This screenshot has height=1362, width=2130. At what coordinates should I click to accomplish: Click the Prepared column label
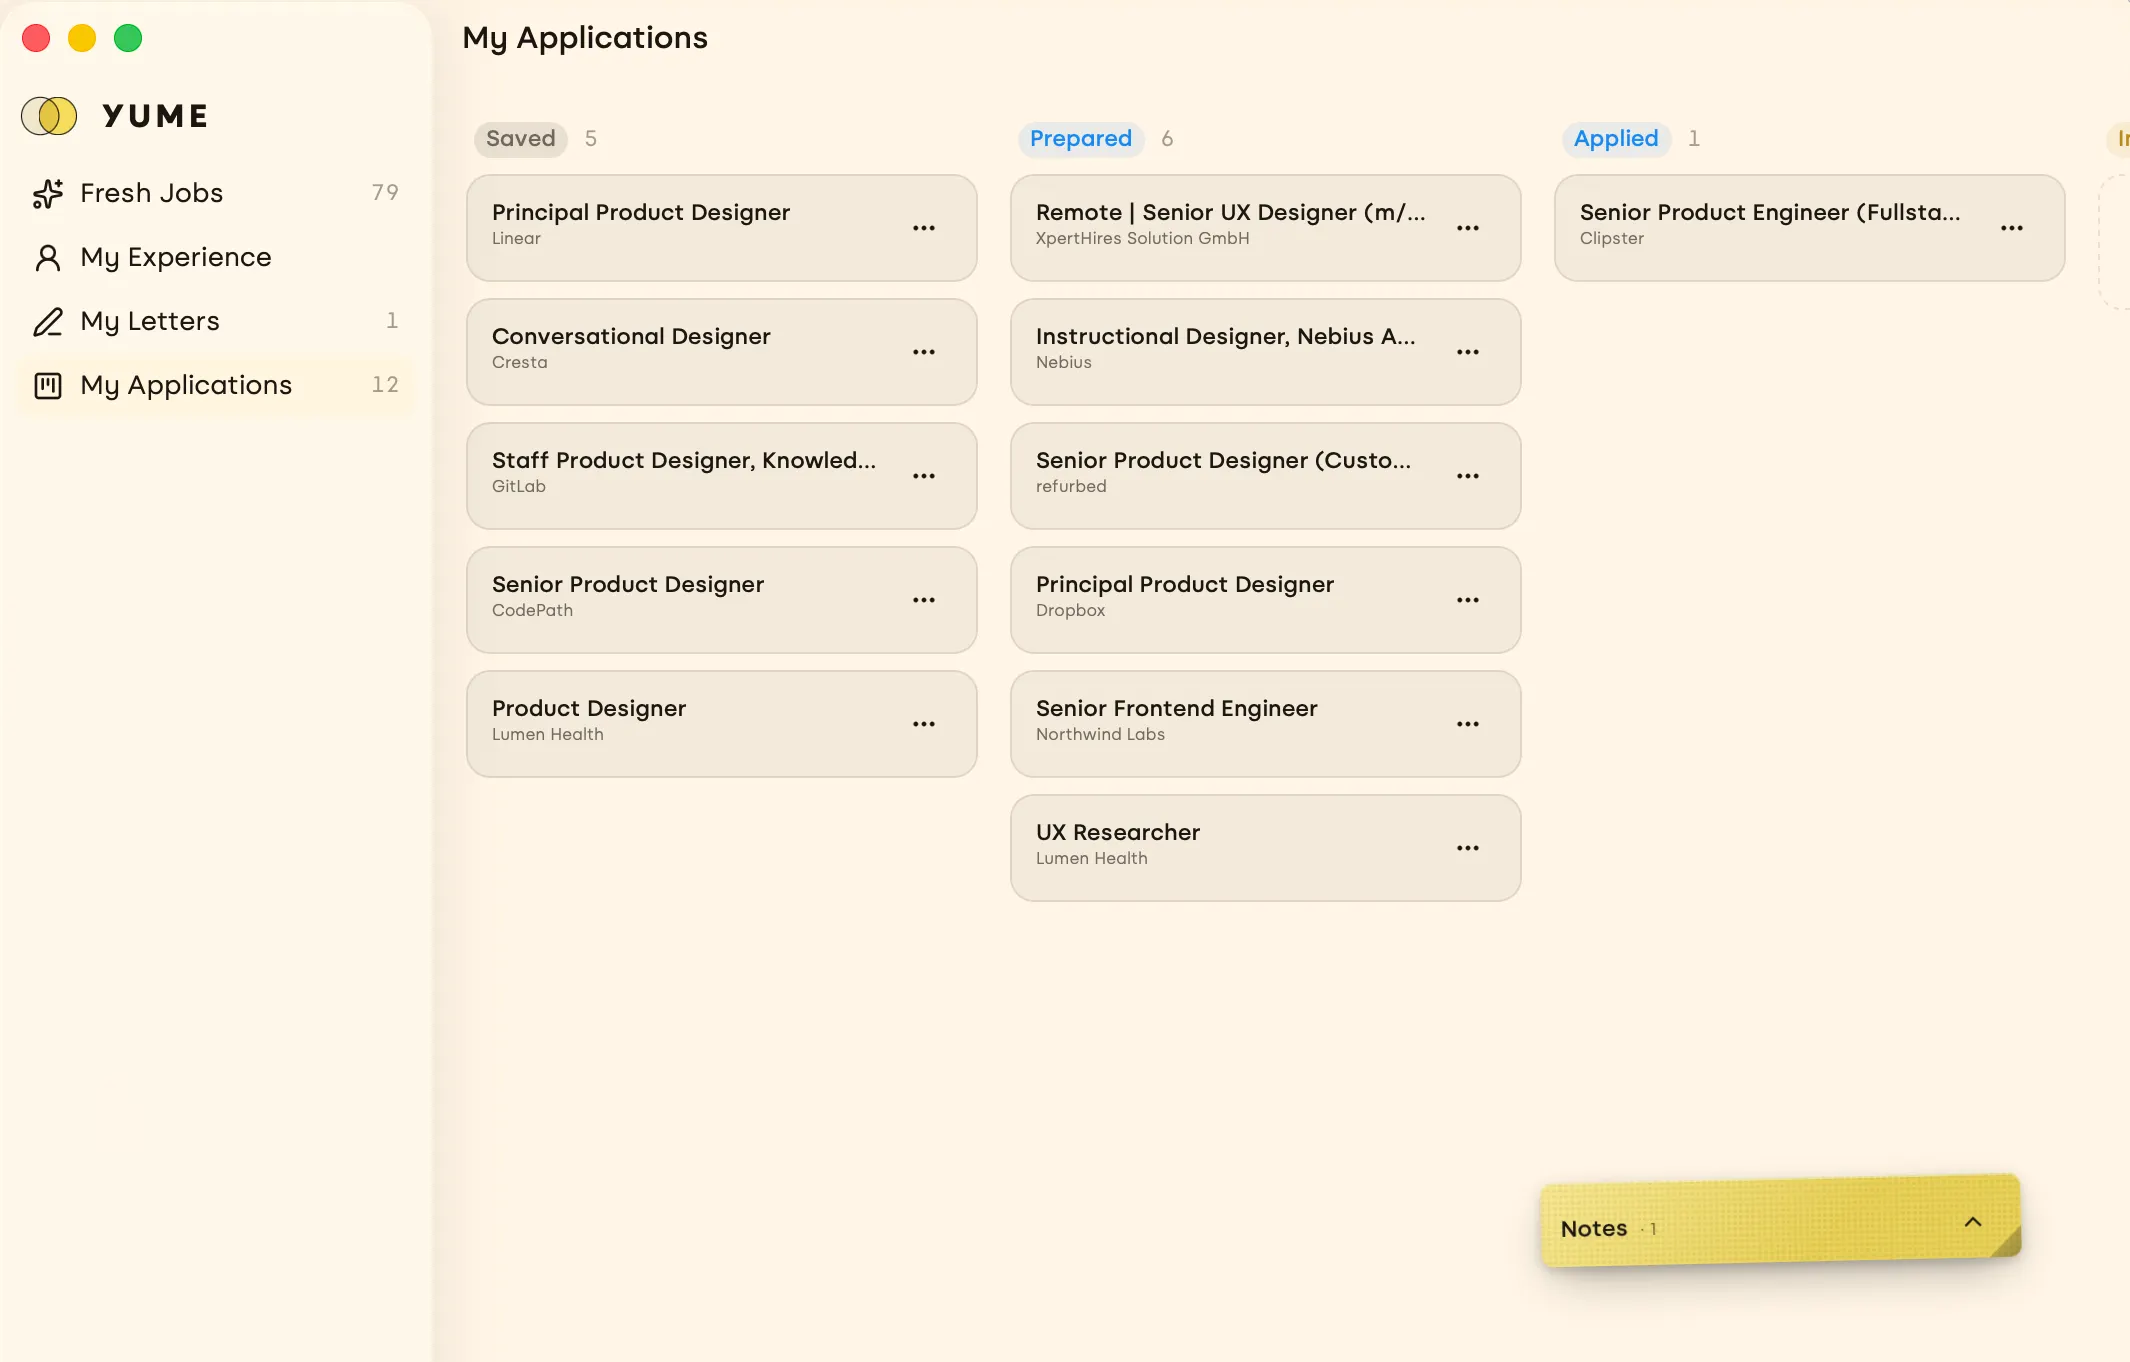click(x=1081, y=139)
